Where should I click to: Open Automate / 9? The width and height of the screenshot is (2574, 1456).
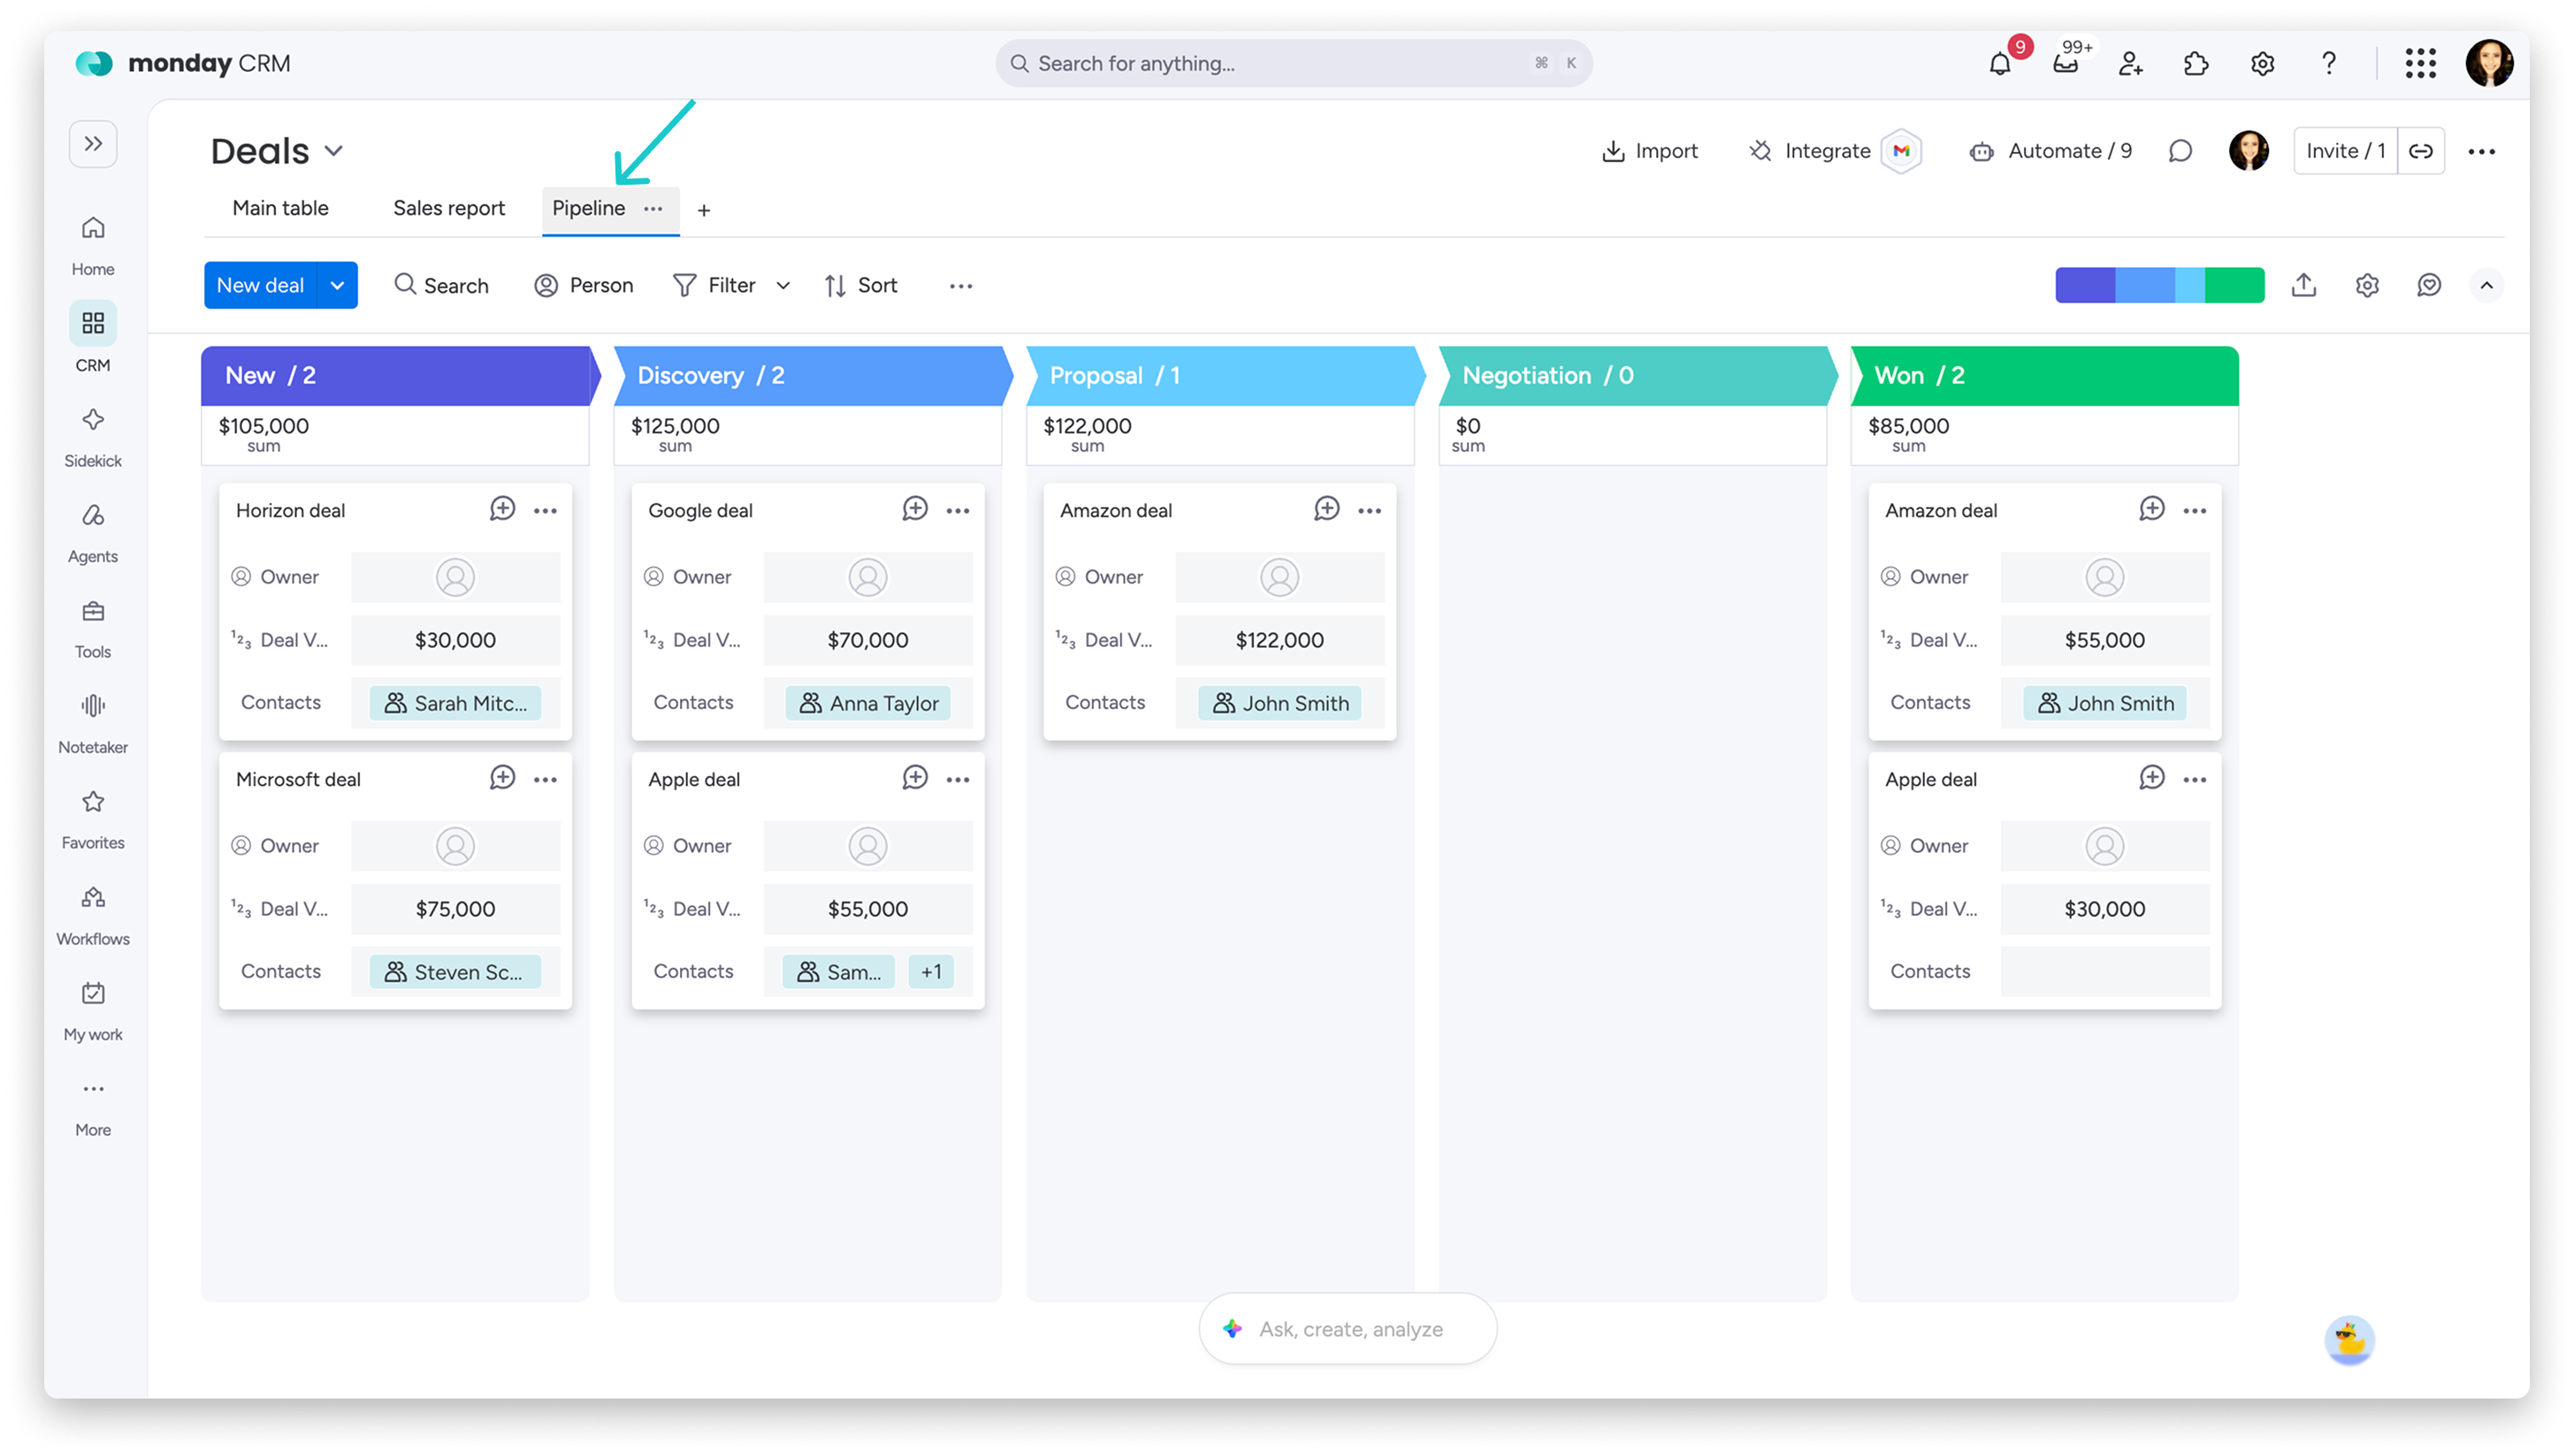[x=2050, y=151]
